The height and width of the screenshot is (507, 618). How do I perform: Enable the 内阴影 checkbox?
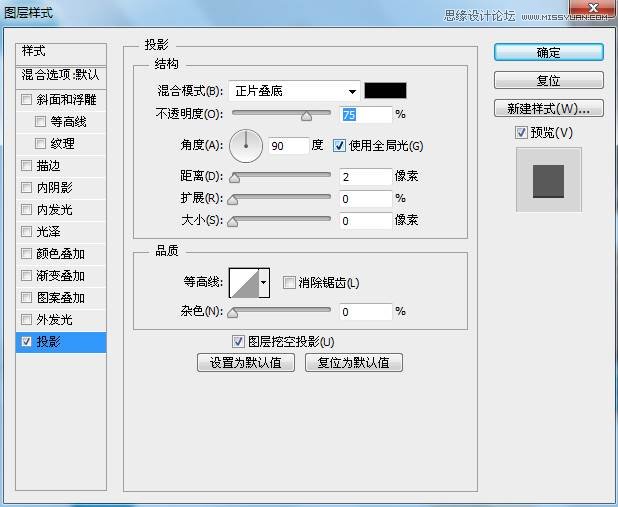coord(26,187)
